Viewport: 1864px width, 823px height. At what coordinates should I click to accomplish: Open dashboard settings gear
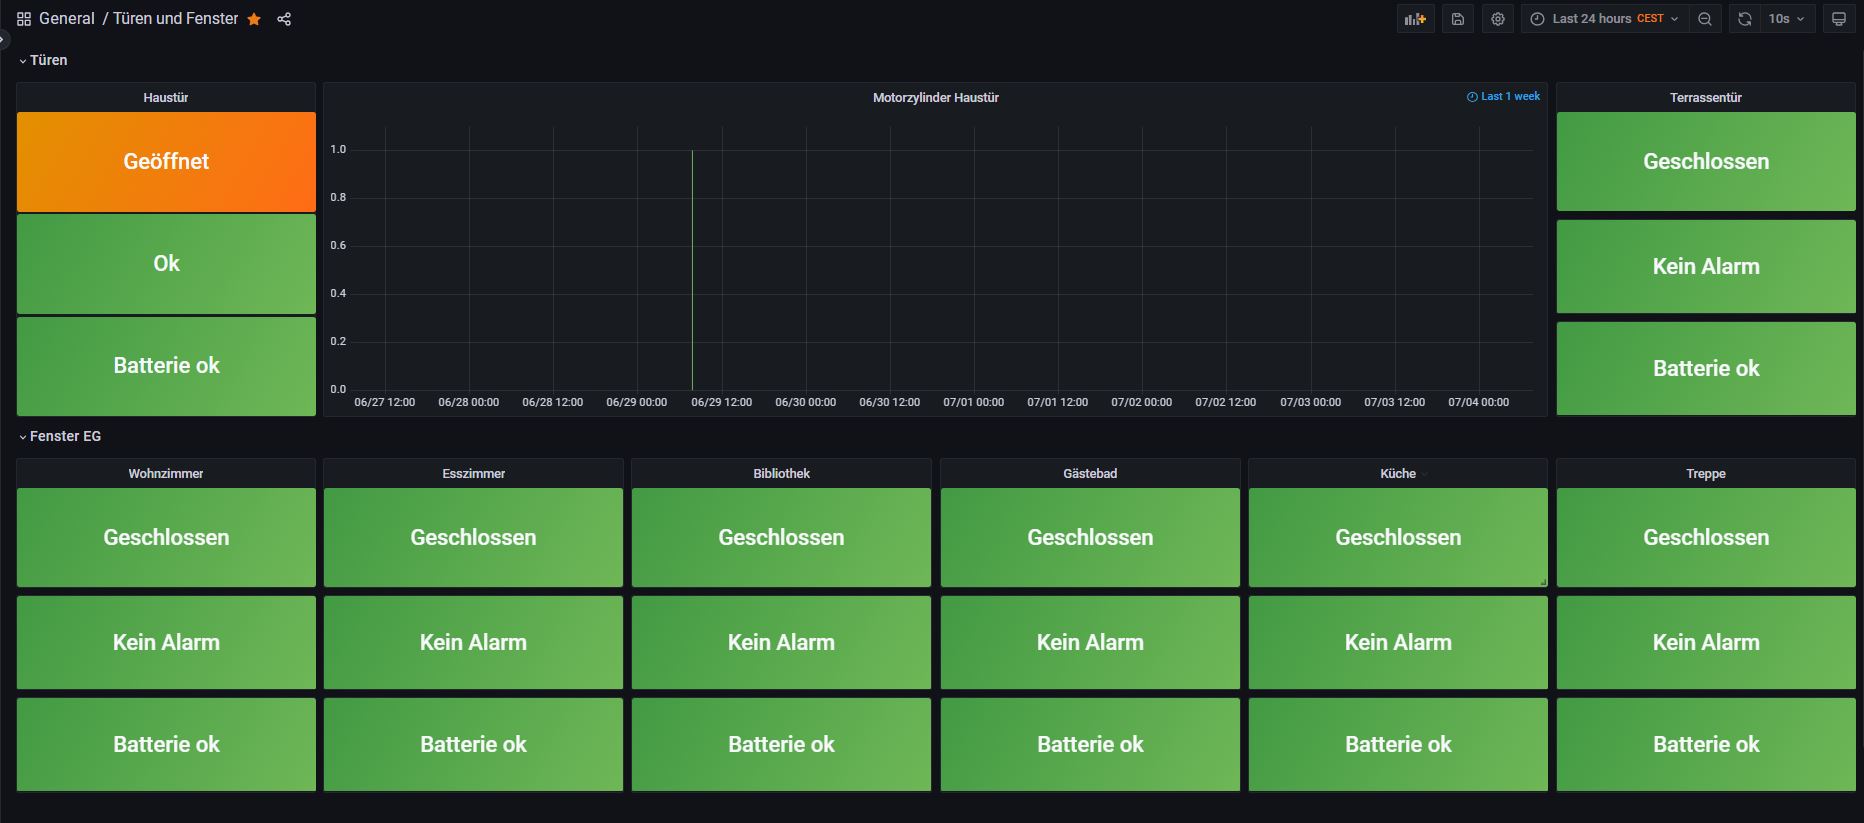1497,19
